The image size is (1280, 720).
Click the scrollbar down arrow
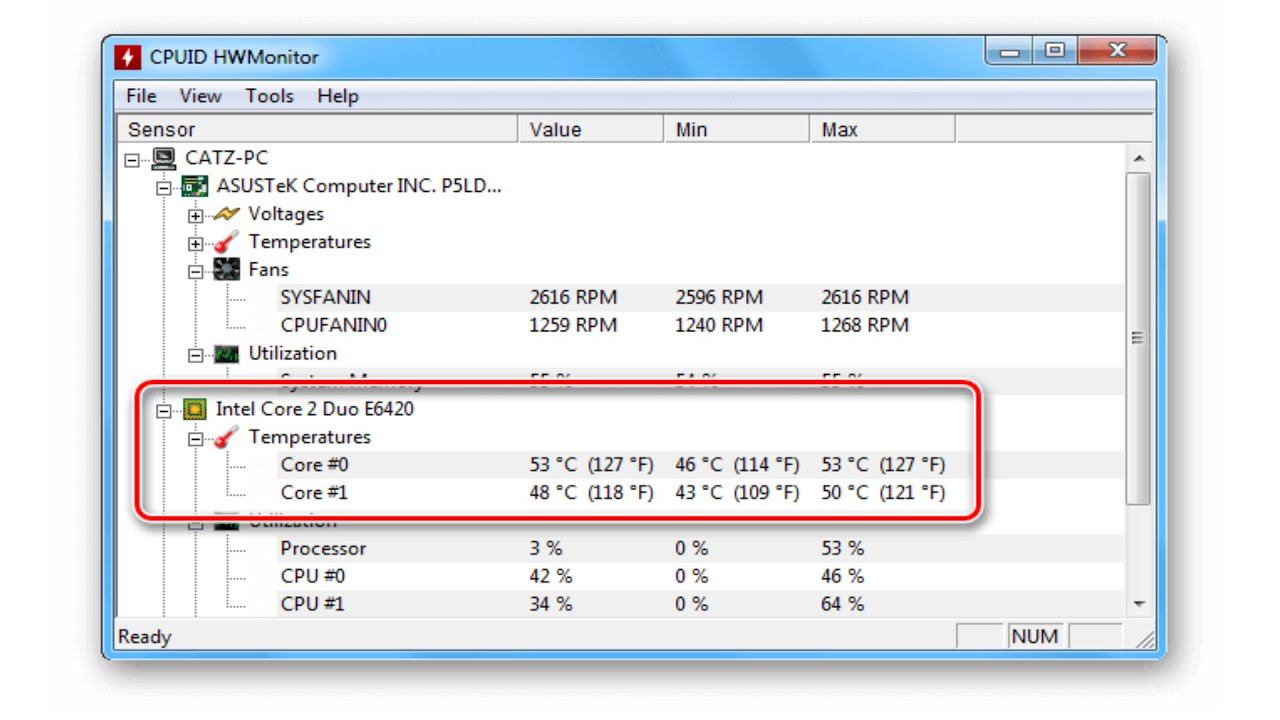pyautogui.click(x=1138, y=605)
